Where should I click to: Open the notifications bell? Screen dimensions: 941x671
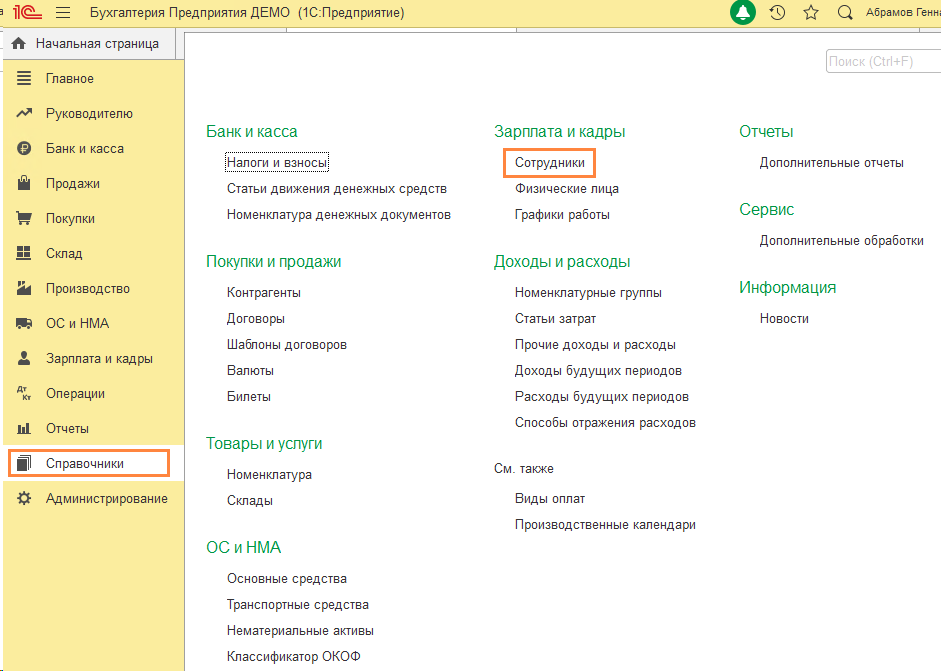tap(742, 12)
